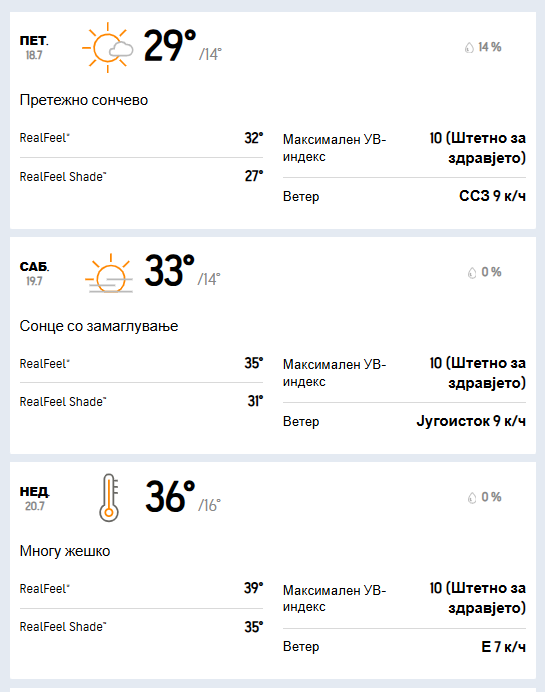Select the Многу жешко description
Image resolution: width=545 pixels, height=692 pixels.
(x=65, y=551)
